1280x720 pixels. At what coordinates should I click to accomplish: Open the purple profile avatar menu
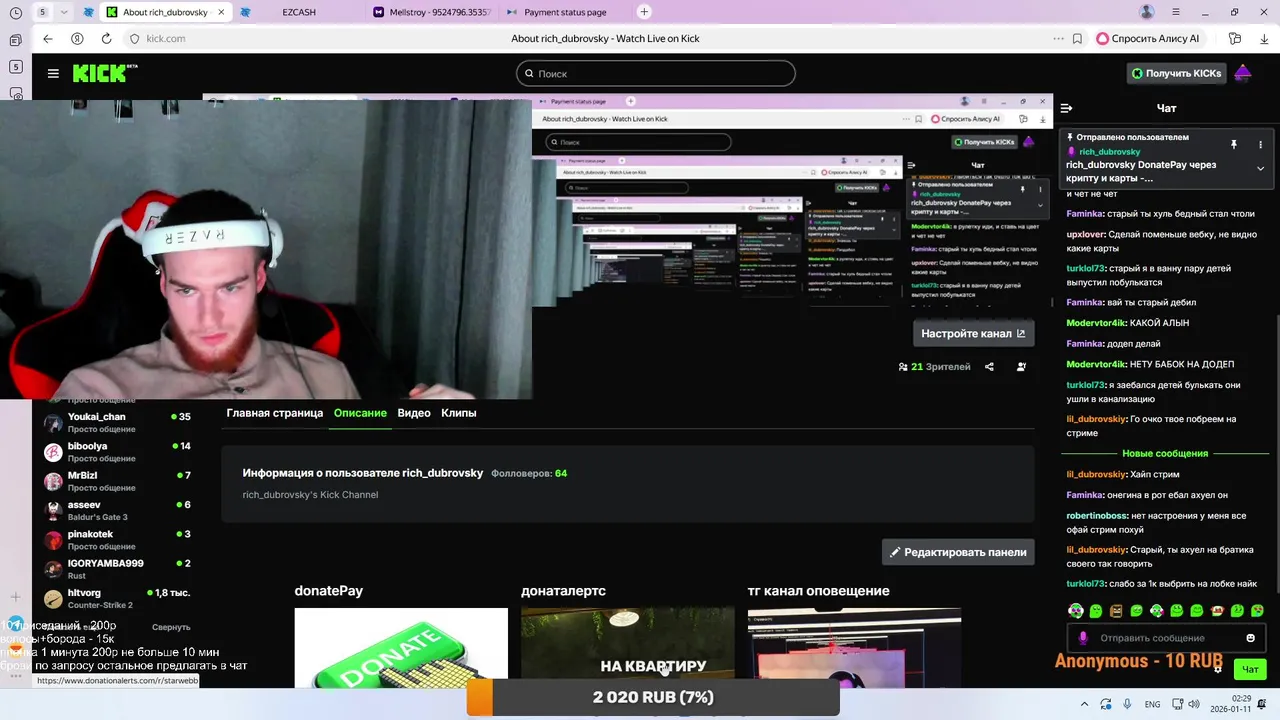tap(1243, 73)
